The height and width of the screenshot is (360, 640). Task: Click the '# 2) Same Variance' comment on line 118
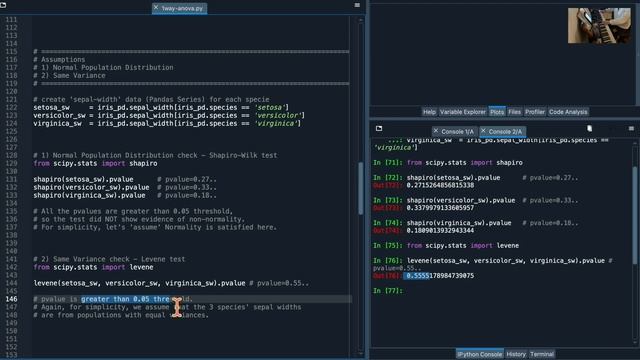click(x=69, y=76)
